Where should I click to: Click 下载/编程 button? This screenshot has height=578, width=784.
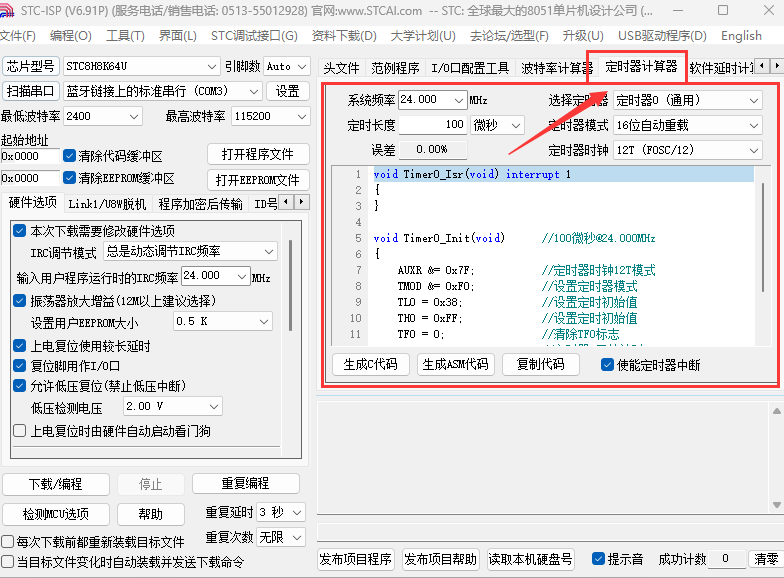click(x=56, y=484)
